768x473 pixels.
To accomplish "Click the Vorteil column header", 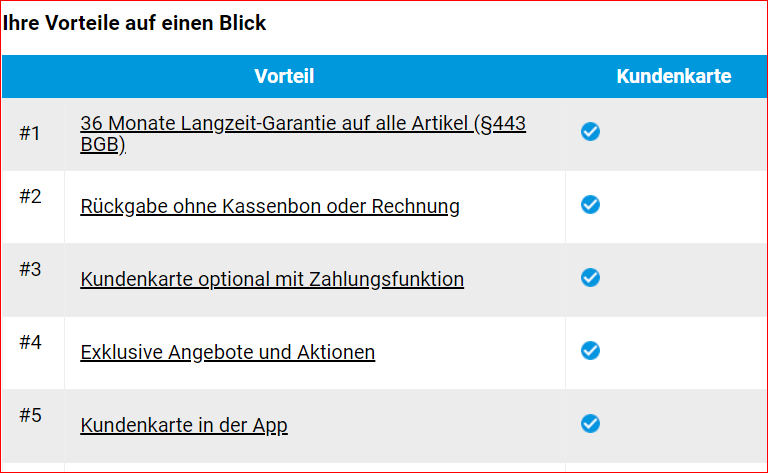I will pos(284,77).
